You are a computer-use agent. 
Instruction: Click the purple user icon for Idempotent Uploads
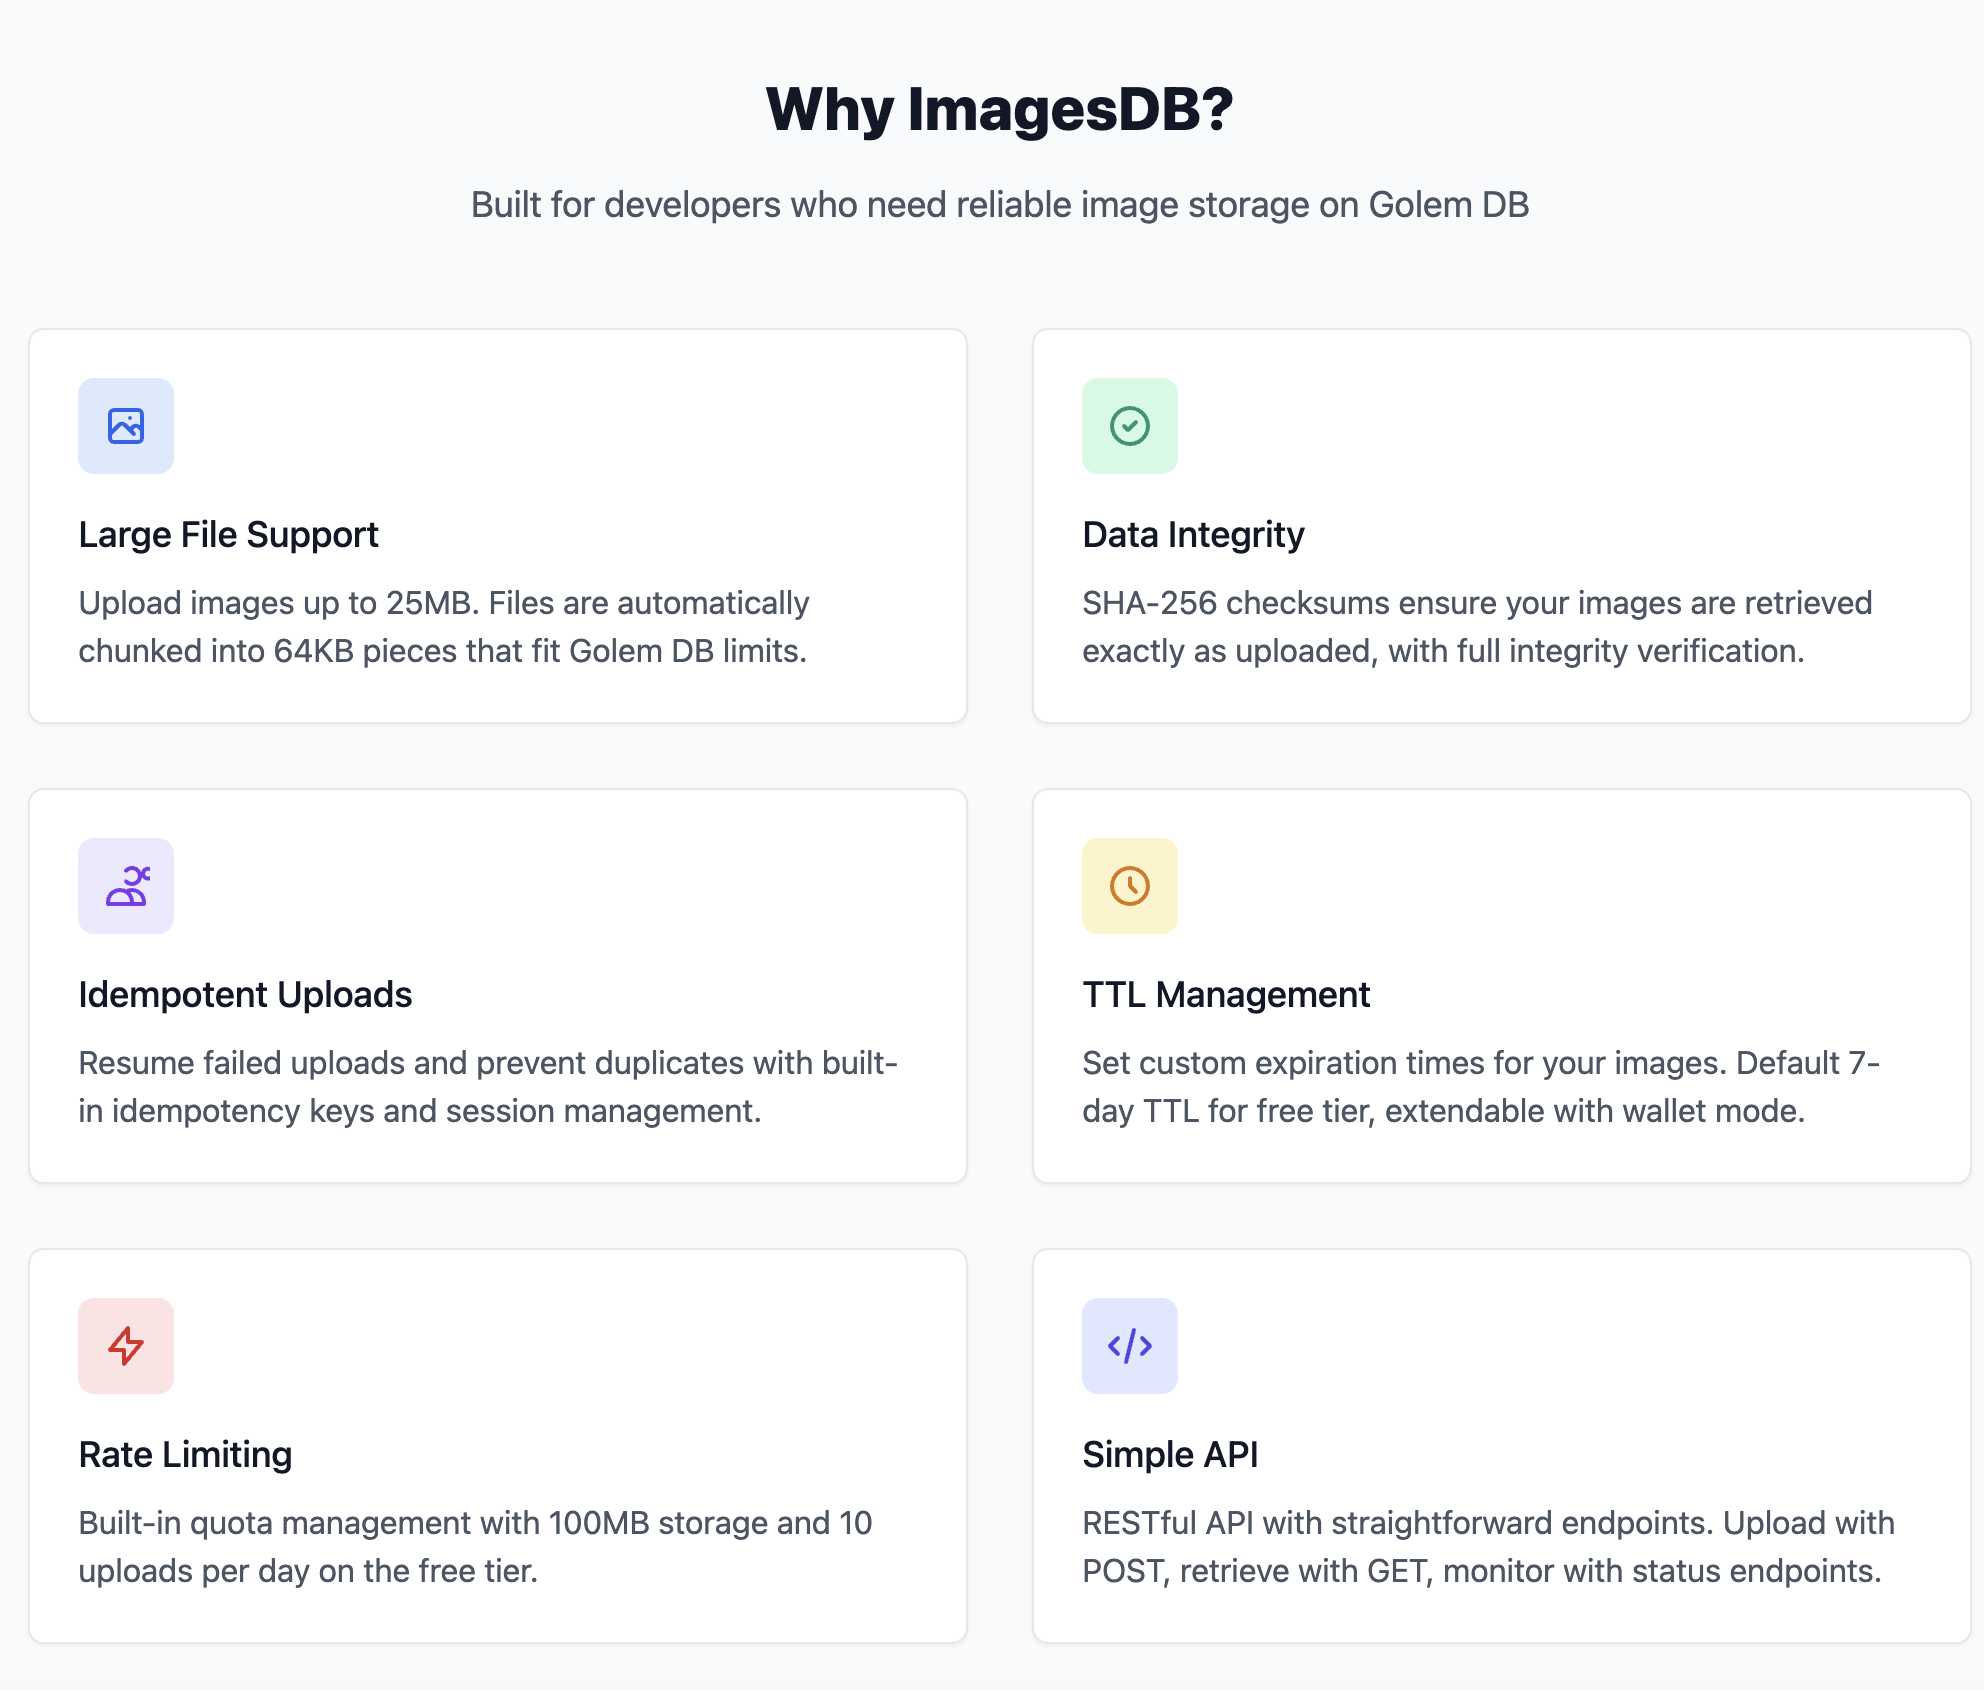point(126,886)
